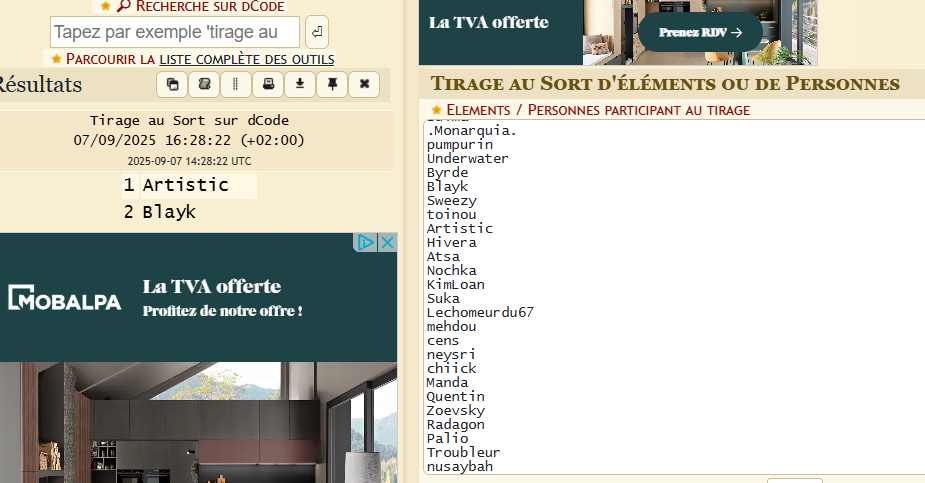
Task: Copy the results to clipboard
Action: pyautogui.click(x=172, y=84)
